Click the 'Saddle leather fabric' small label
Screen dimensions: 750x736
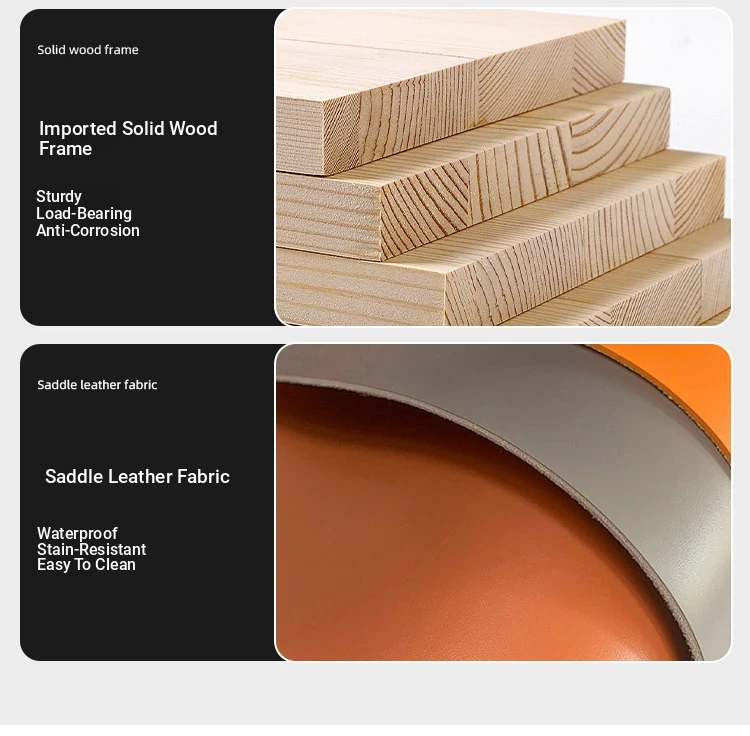pos(97,385)
